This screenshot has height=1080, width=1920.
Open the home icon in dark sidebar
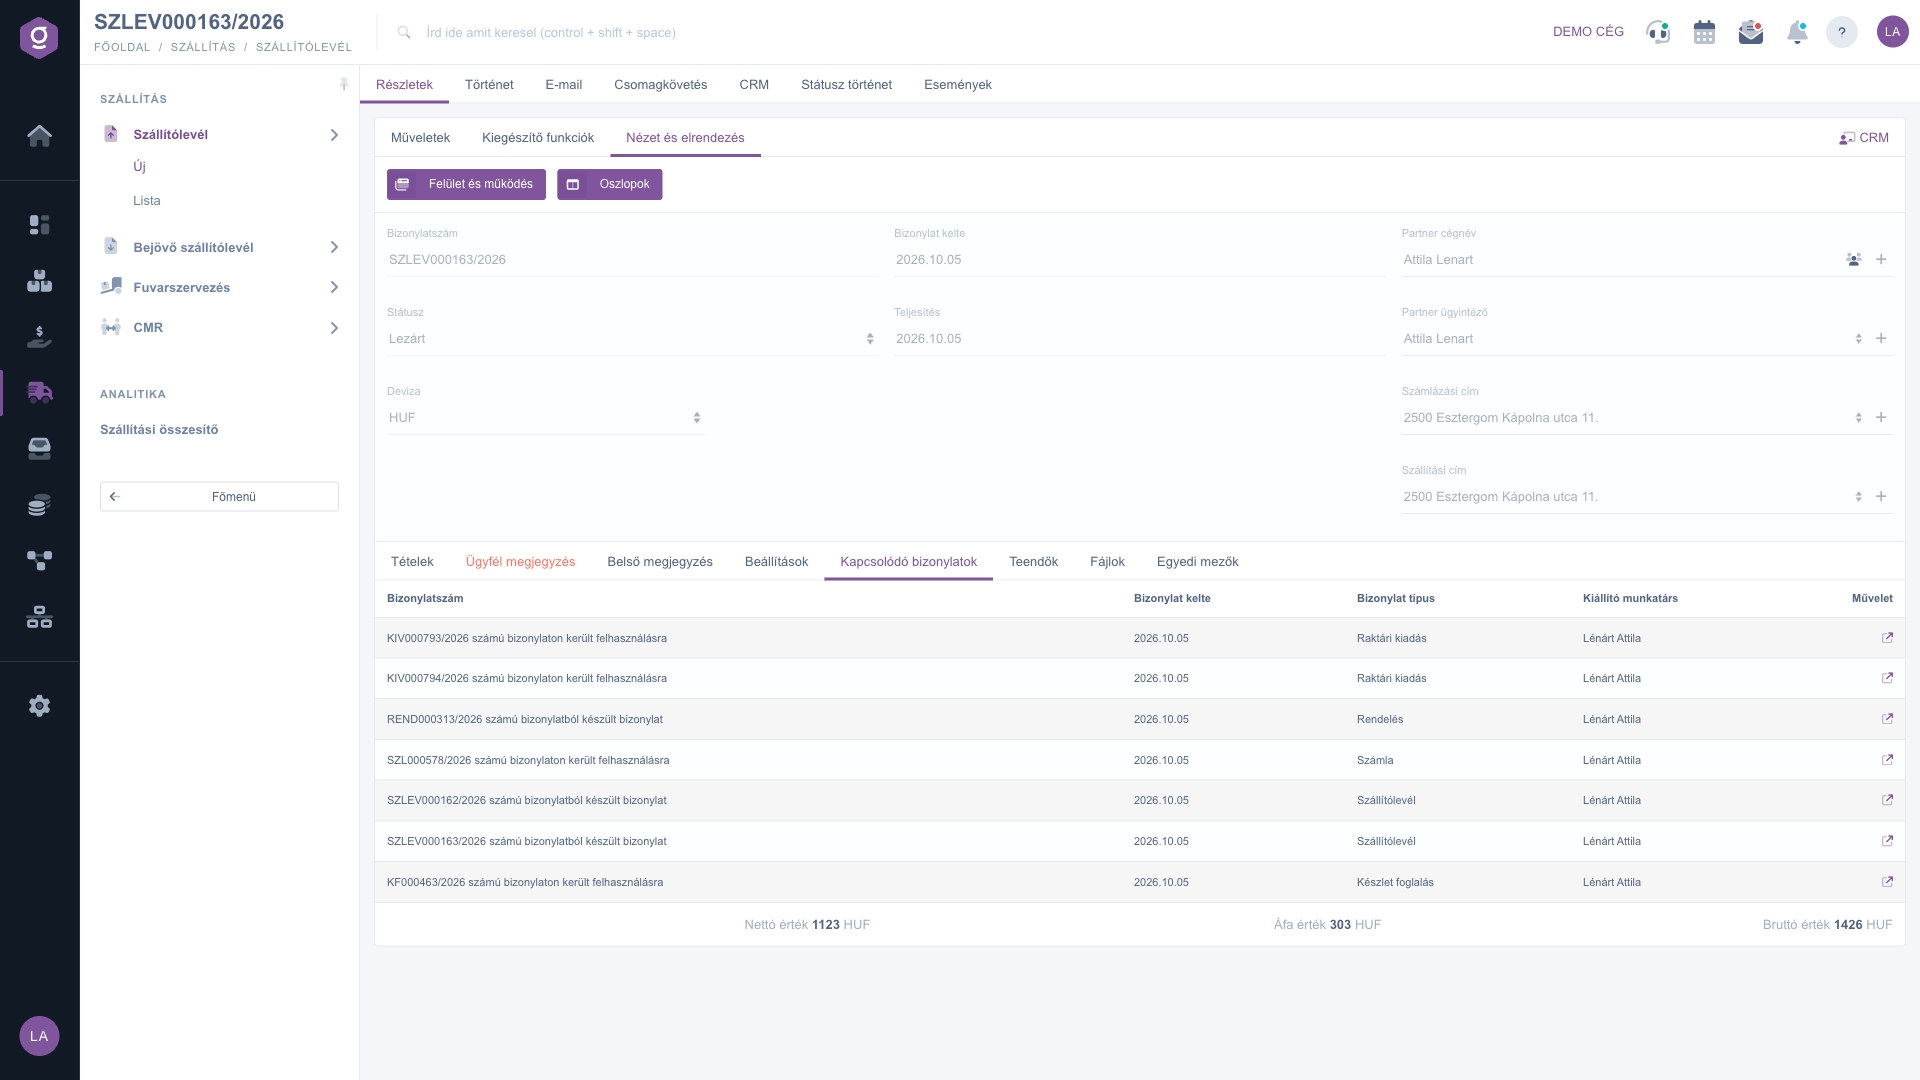(39, 136)
